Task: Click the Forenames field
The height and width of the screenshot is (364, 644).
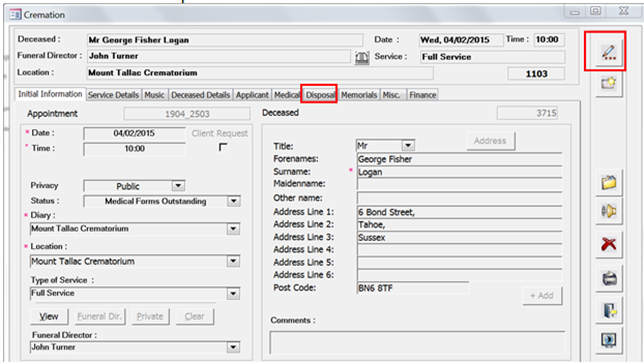Action: [x=459, y=159]
